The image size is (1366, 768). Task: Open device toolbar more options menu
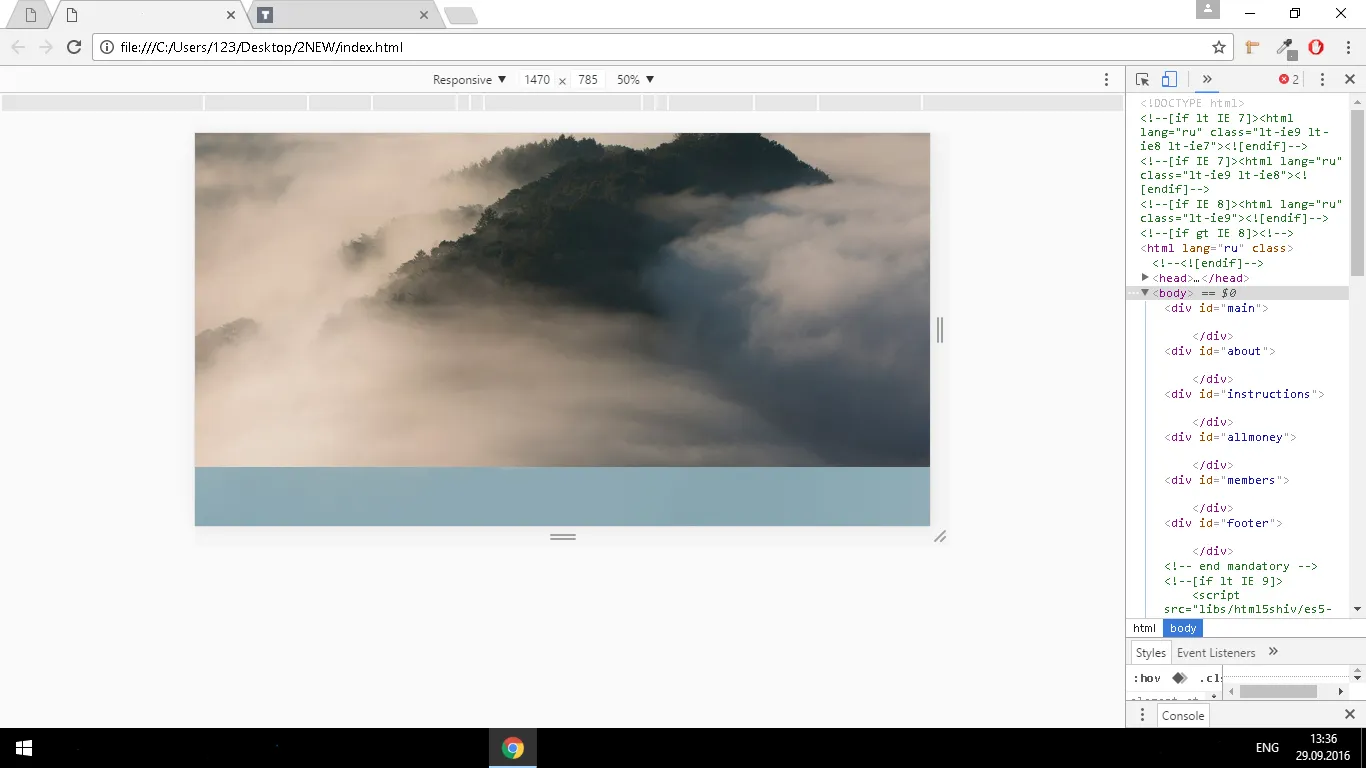click(1106, 80)
